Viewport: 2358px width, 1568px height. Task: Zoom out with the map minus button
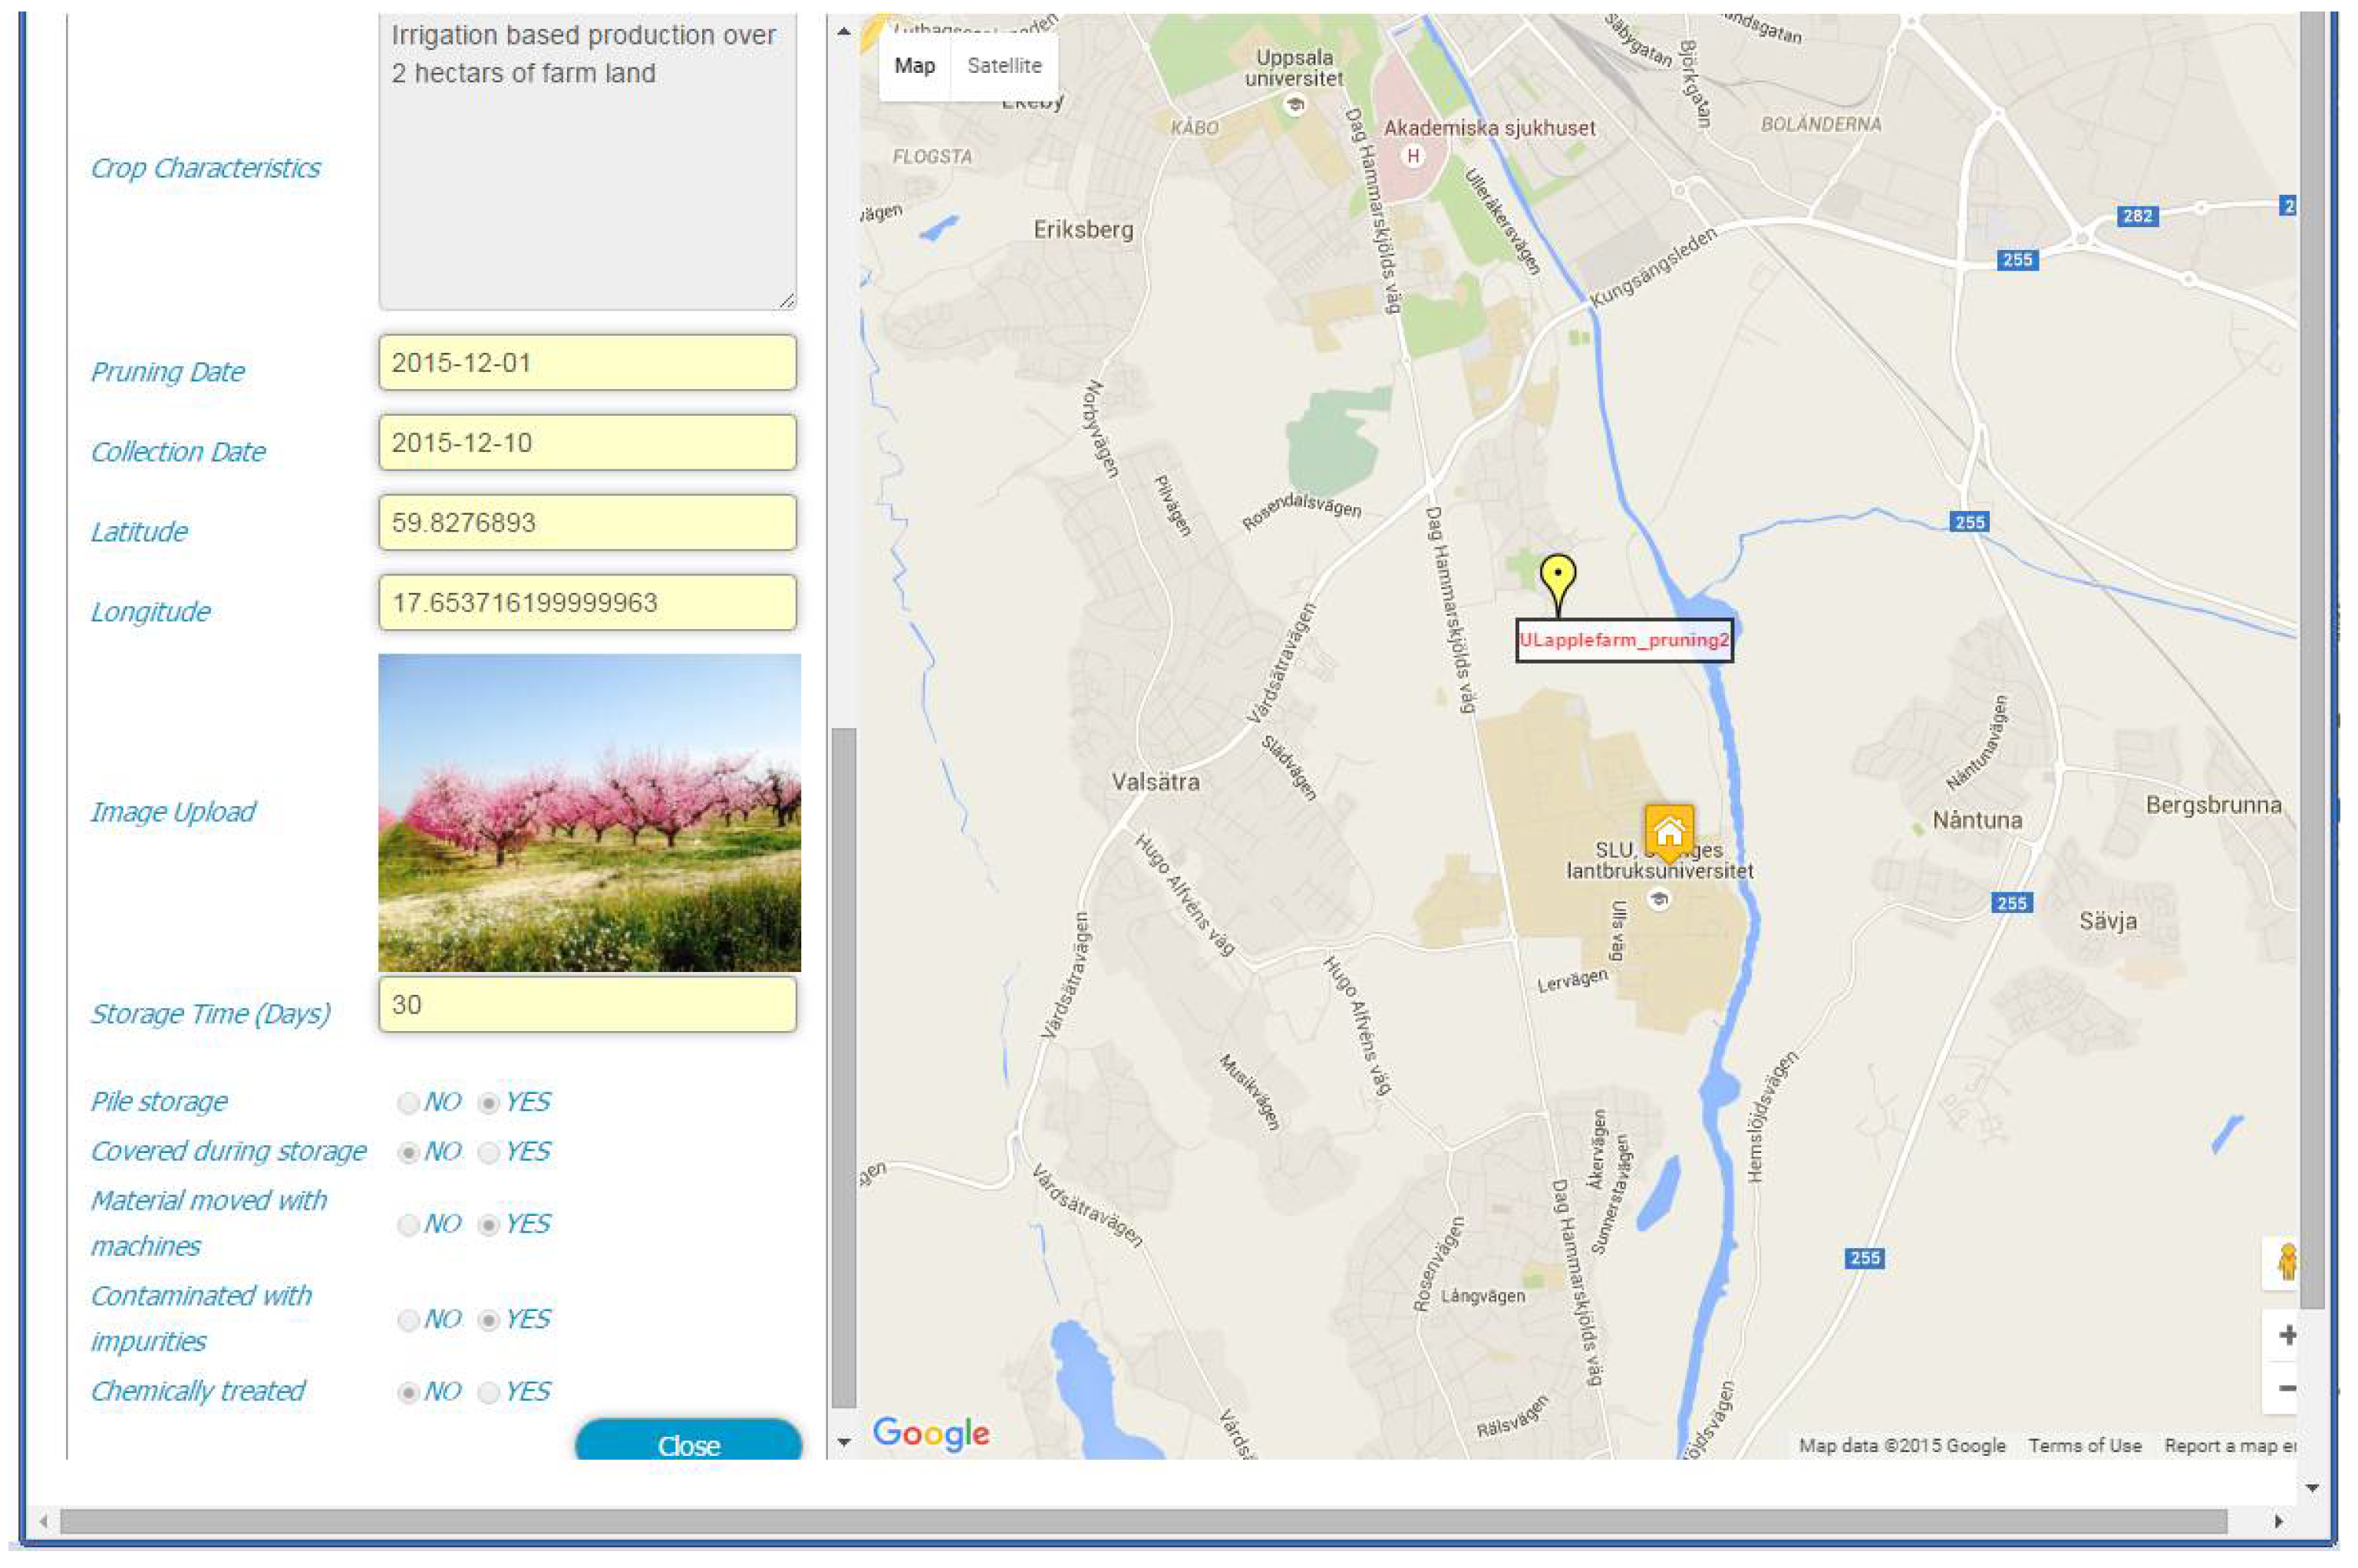[2286, 1388]
